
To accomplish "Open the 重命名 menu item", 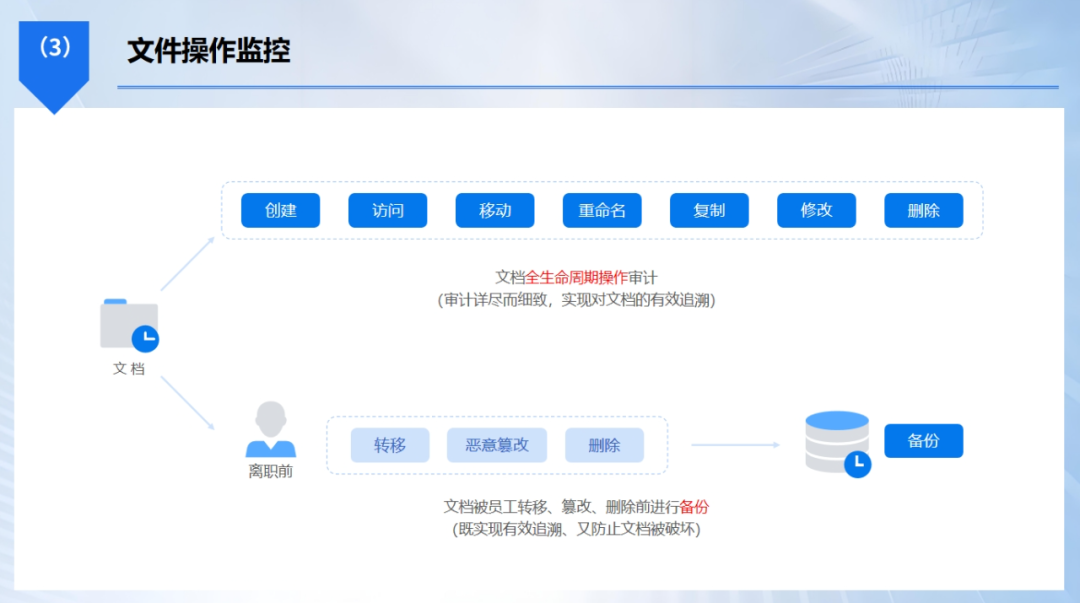I will tap(602, 210).
